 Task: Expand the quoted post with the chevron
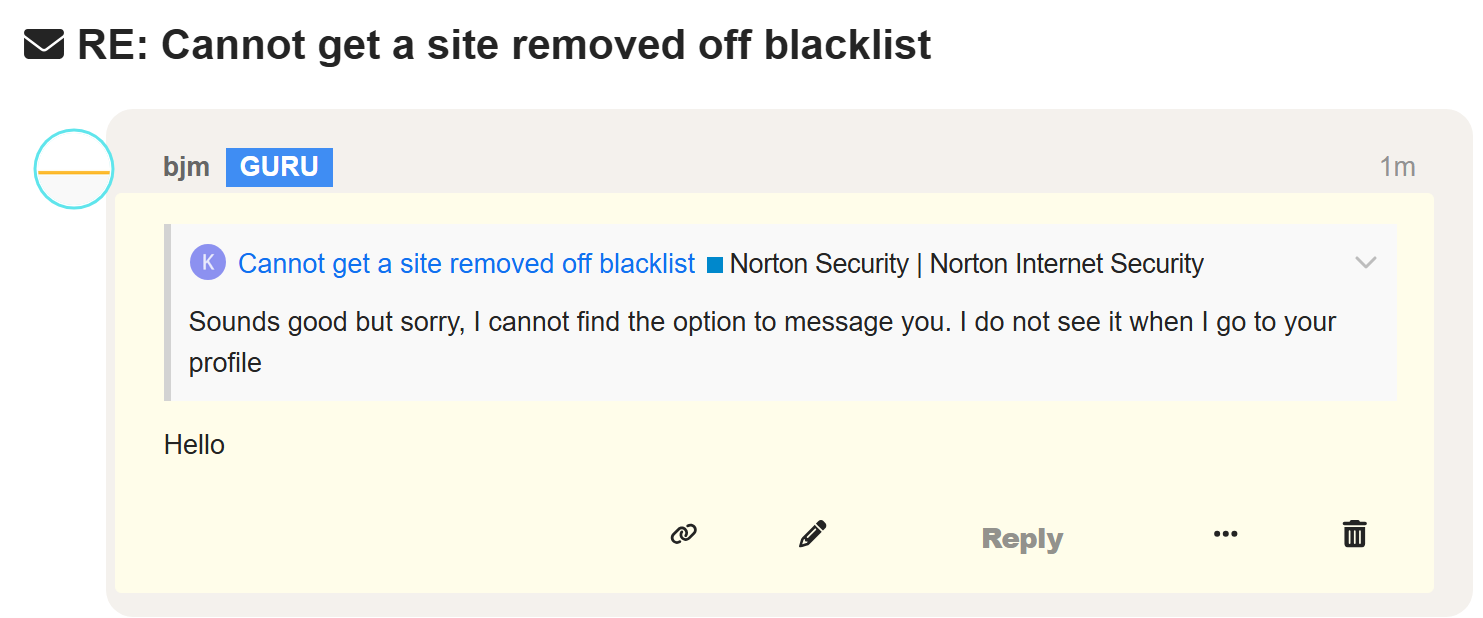tap(1365, 263)
